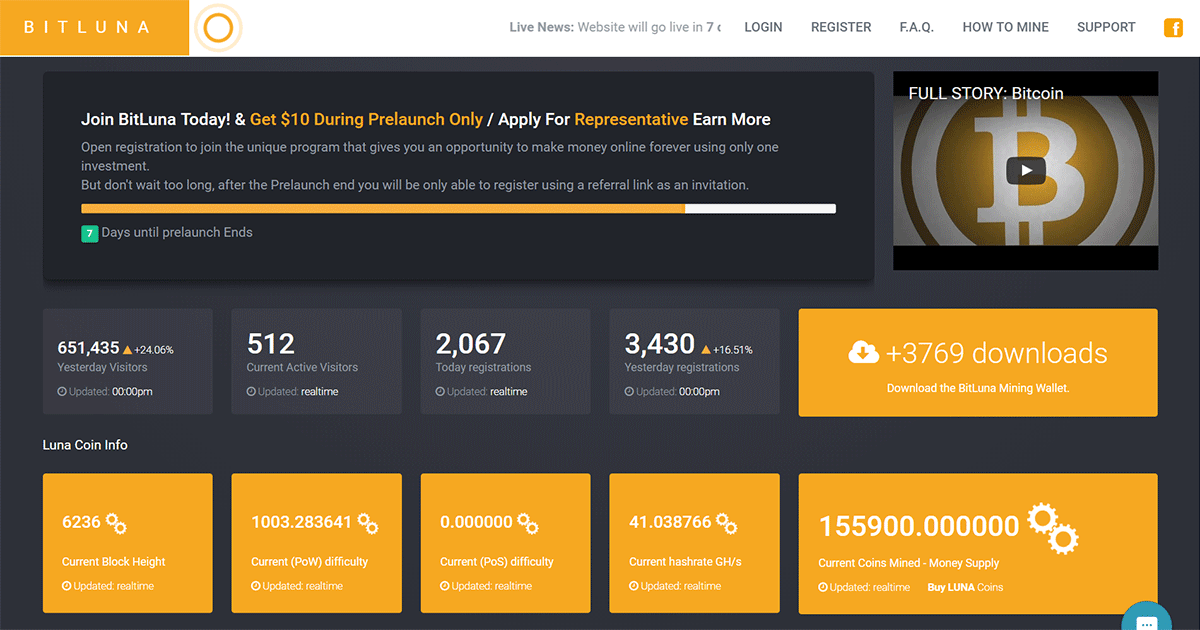
Task: Go to the REGISTER page
Action: tap(841, 28)
